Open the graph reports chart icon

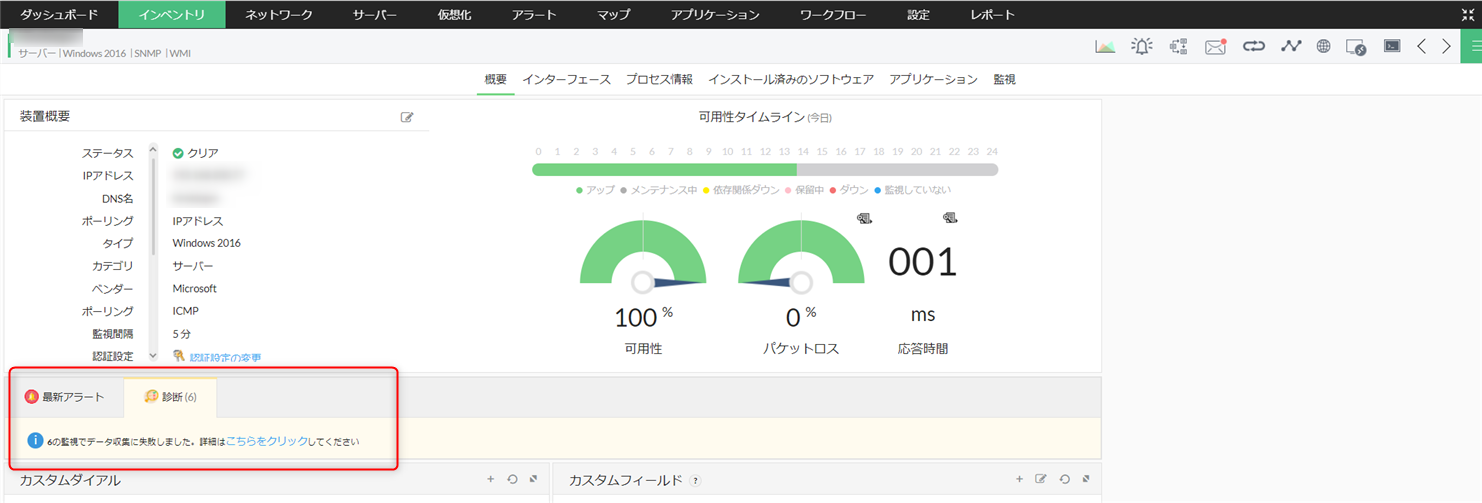tap(1105, 47)
